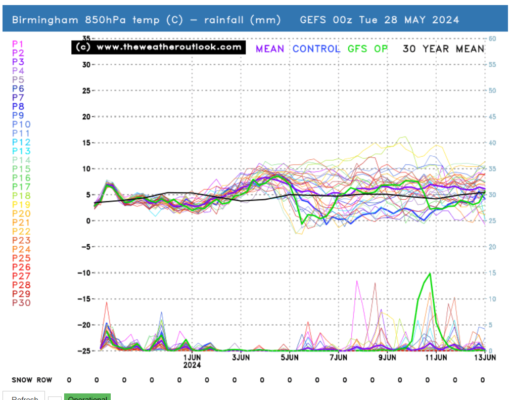
Task: Click the 13JUN date axis label
Action: click(x=485, y=358)
